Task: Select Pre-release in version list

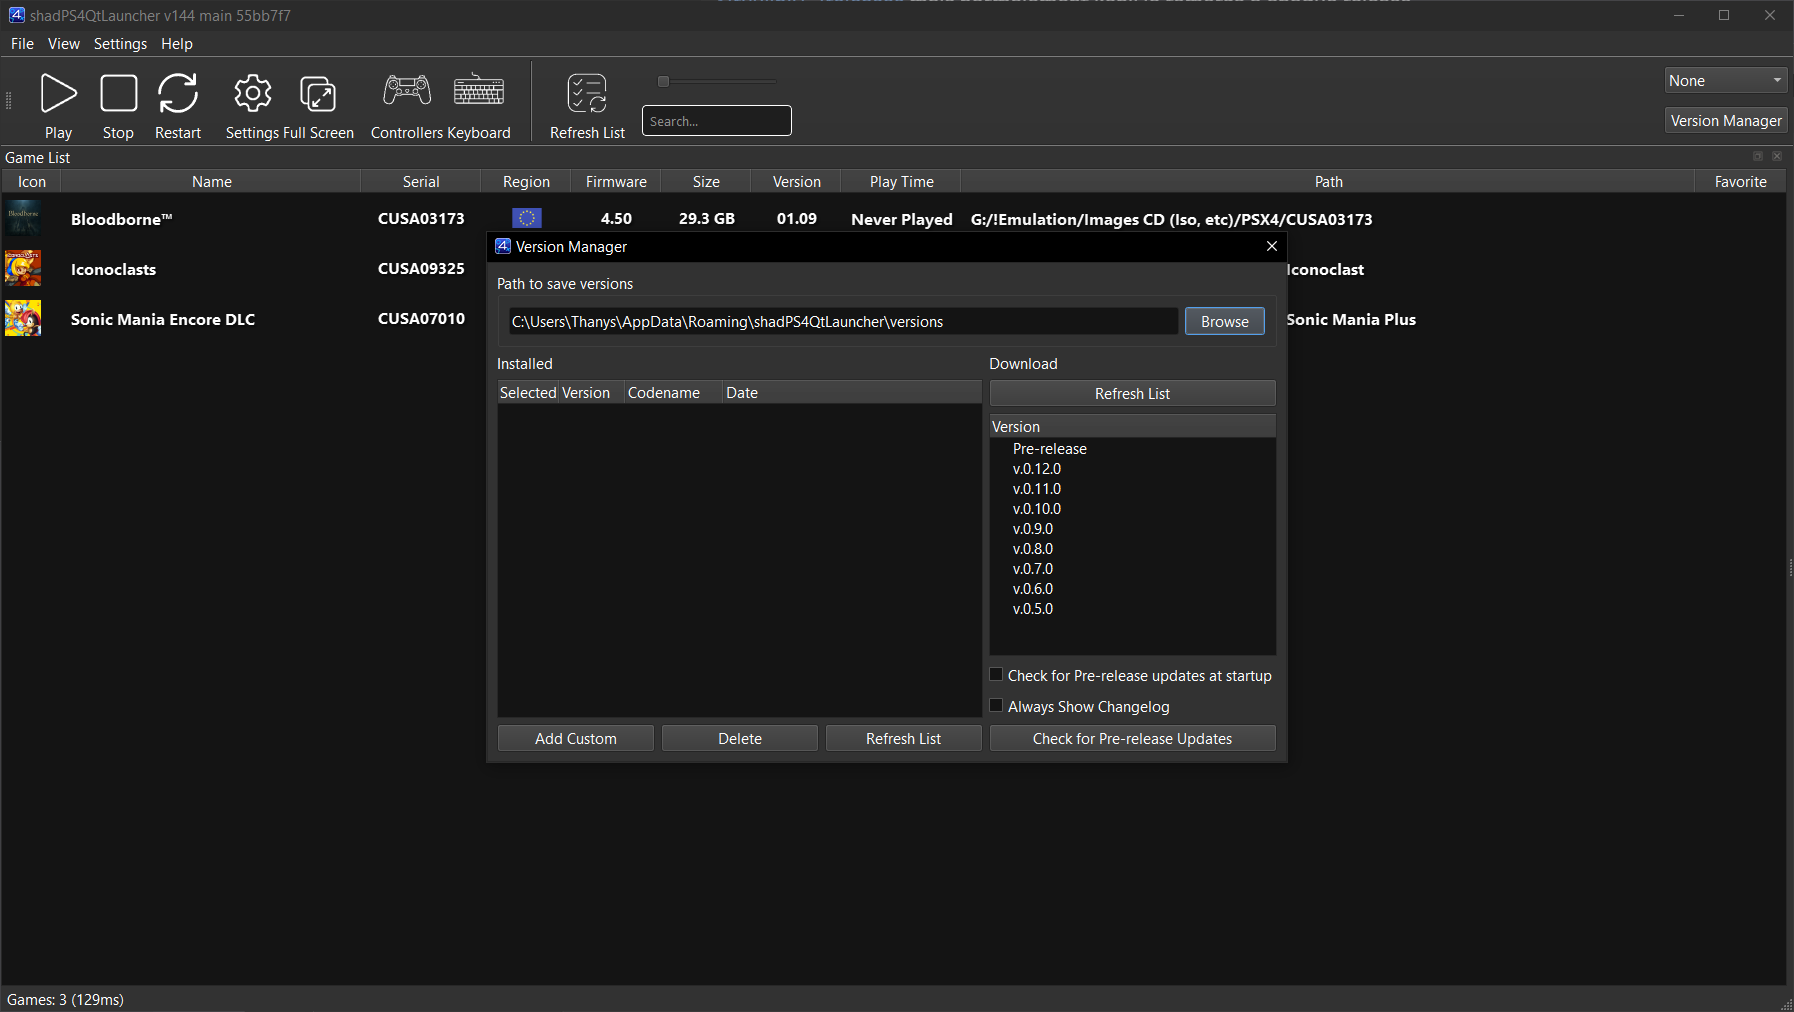Action: [1049, 449]
